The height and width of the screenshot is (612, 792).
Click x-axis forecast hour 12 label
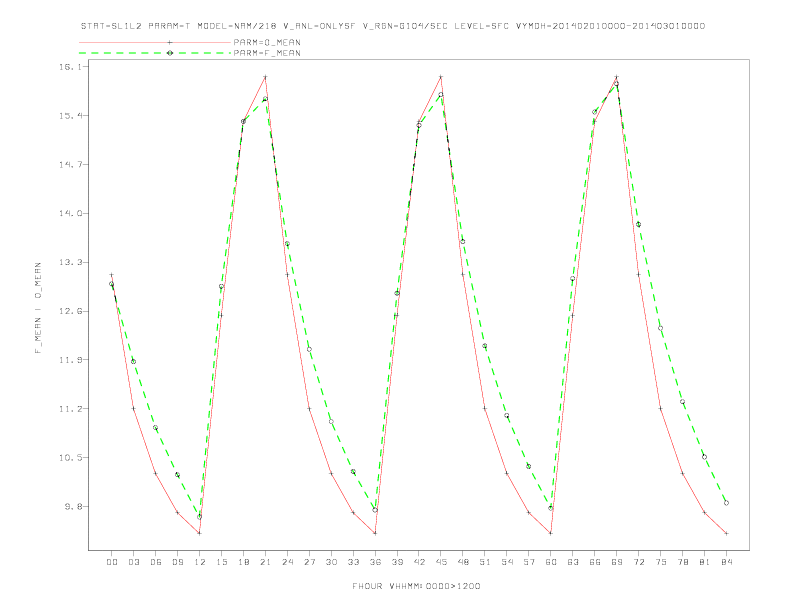click(200, 562)
